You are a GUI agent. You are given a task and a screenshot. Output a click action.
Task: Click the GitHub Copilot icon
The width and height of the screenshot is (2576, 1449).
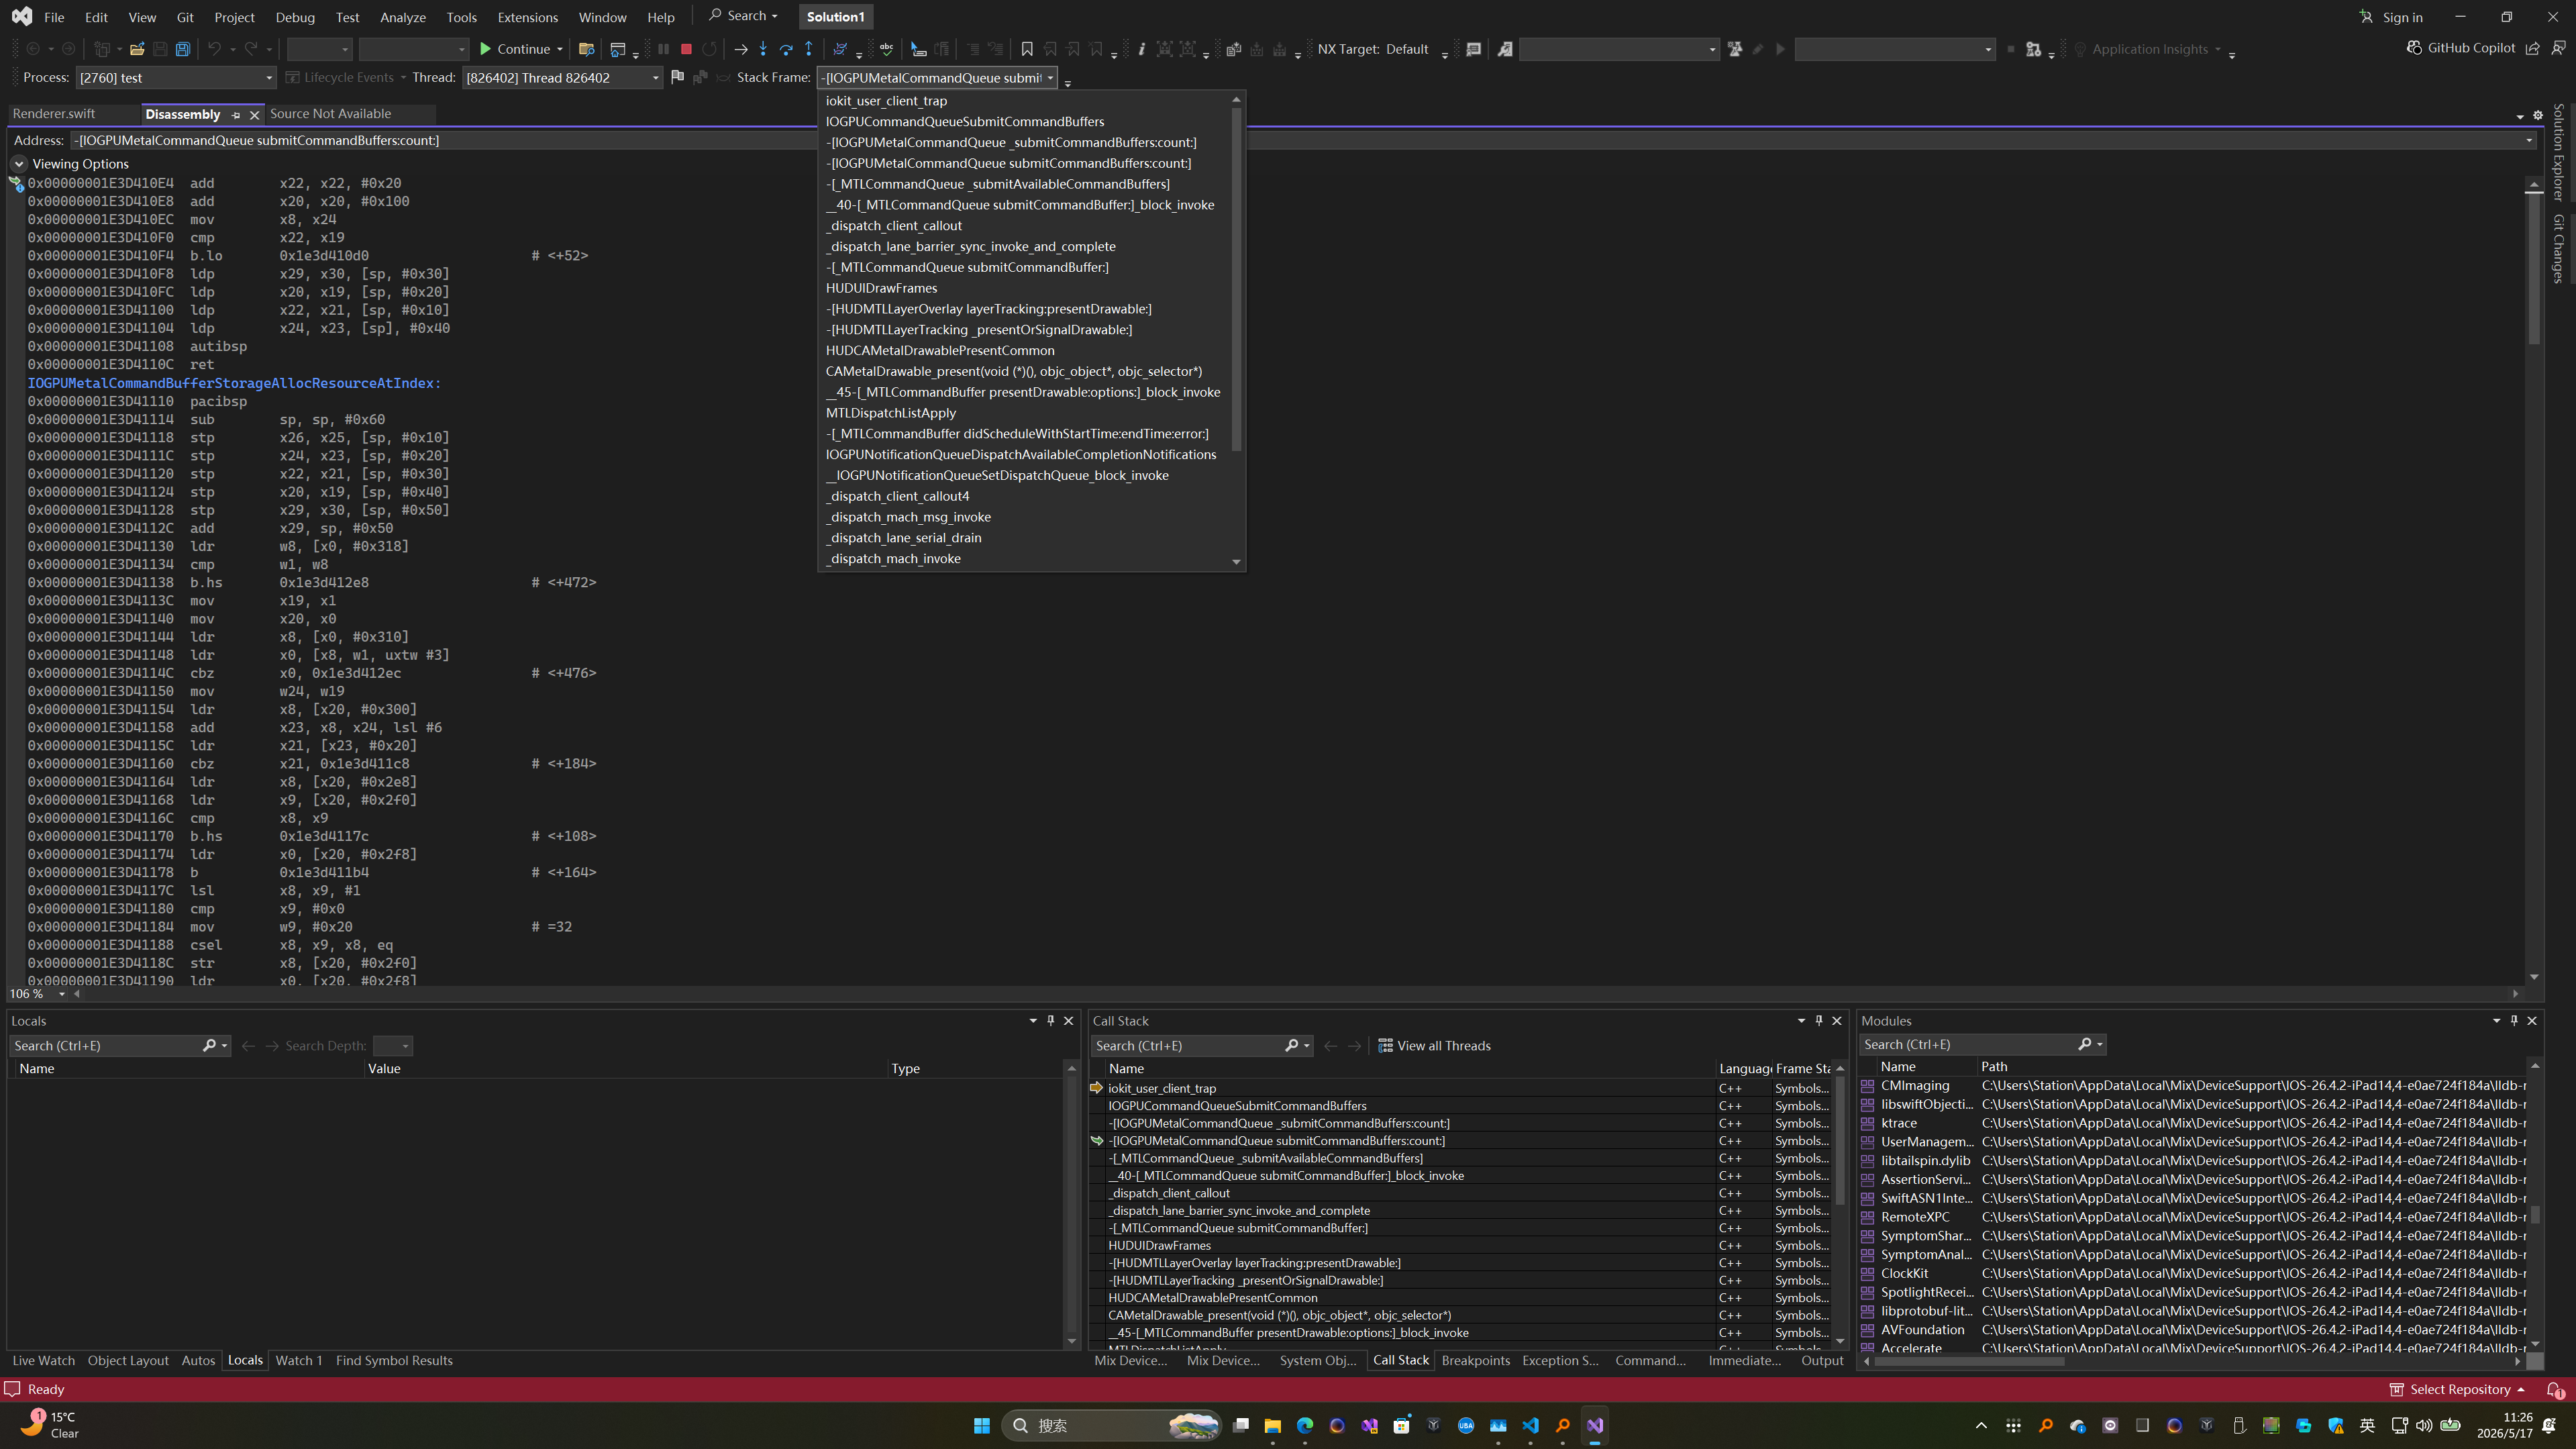tap(2414, 48)
